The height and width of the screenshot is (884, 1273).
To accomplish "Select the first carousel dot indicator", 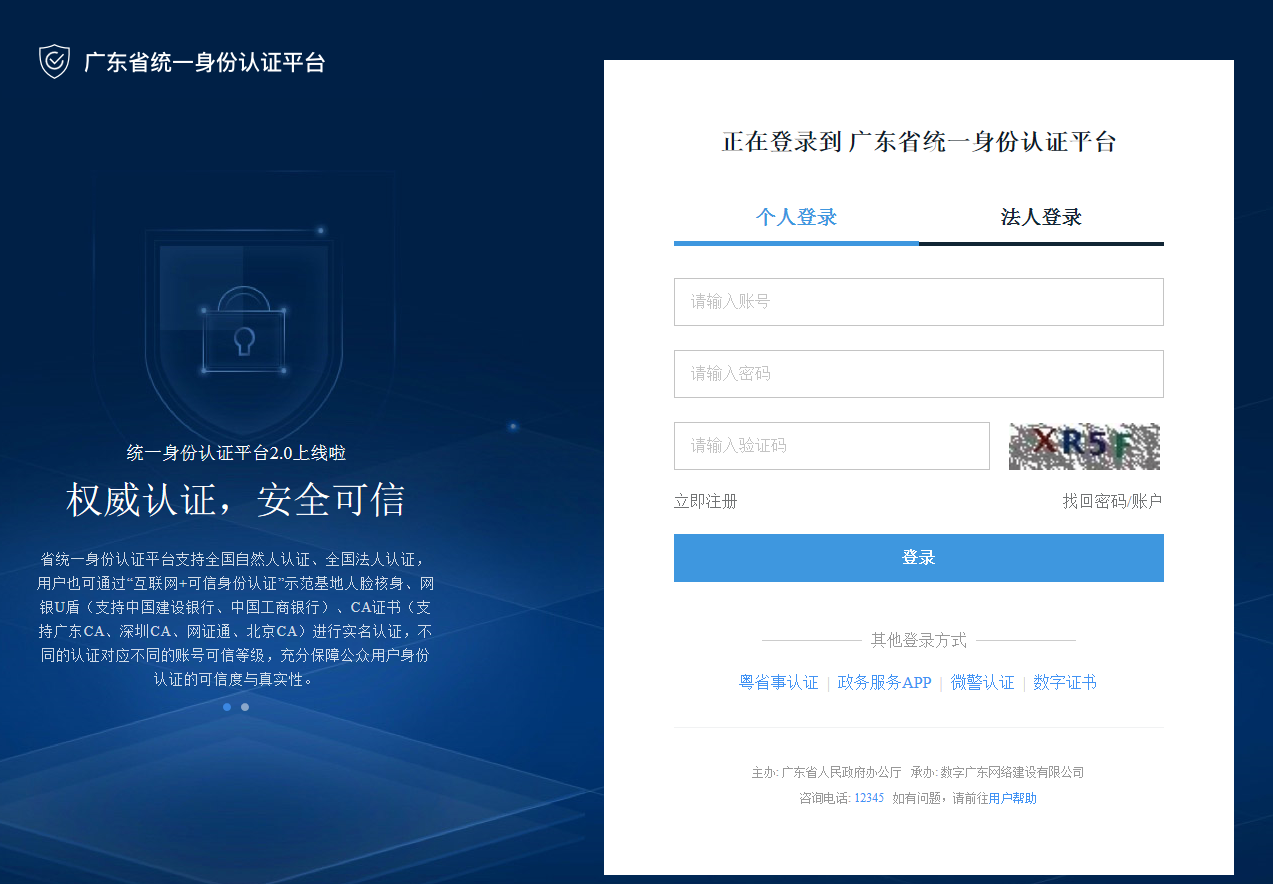I will tap(227, 707).
